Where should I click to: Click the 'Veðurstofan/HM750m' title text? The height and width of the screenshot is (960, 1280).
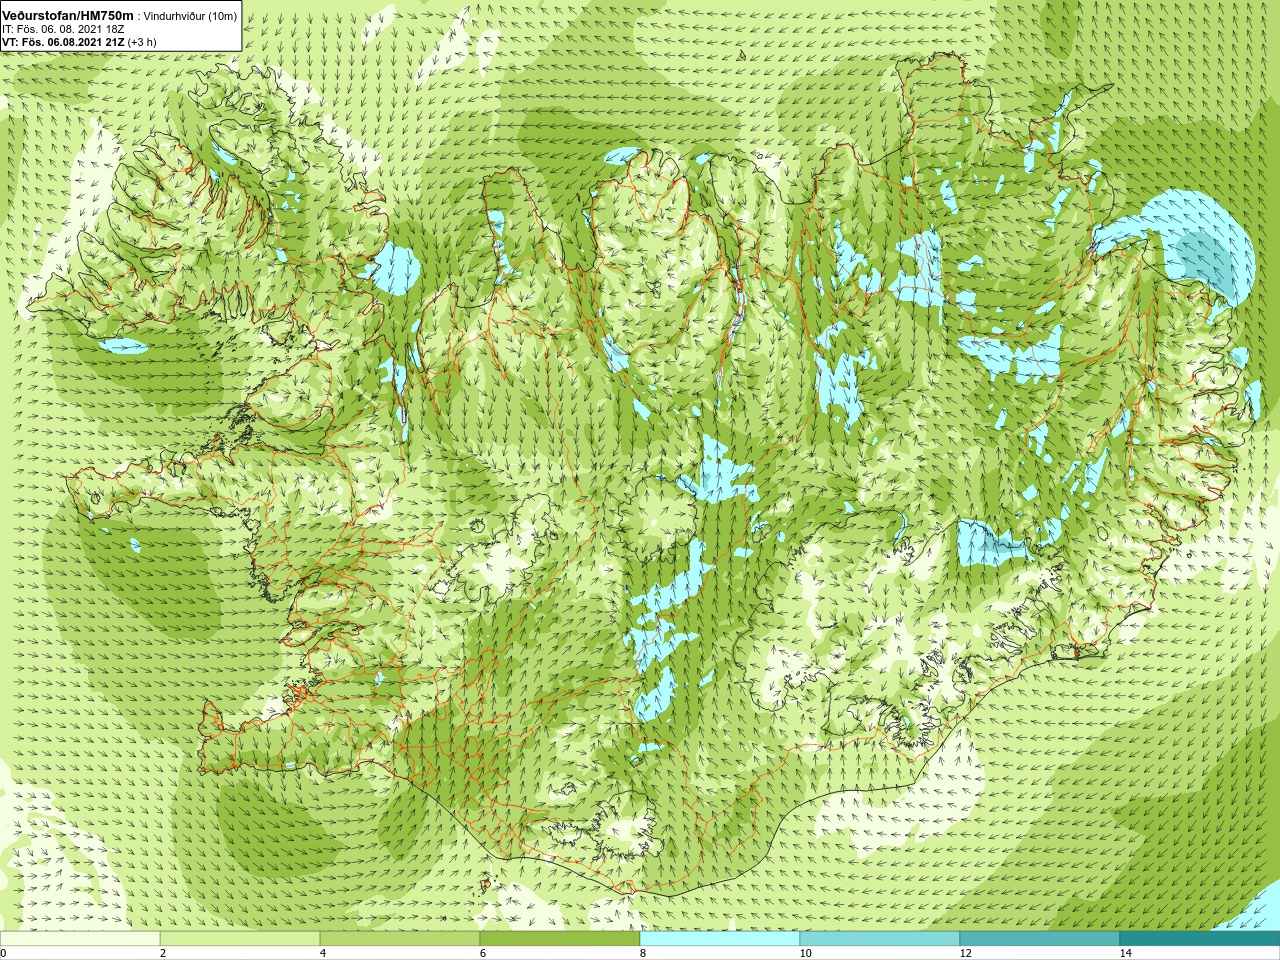click(x=68, y=16)
